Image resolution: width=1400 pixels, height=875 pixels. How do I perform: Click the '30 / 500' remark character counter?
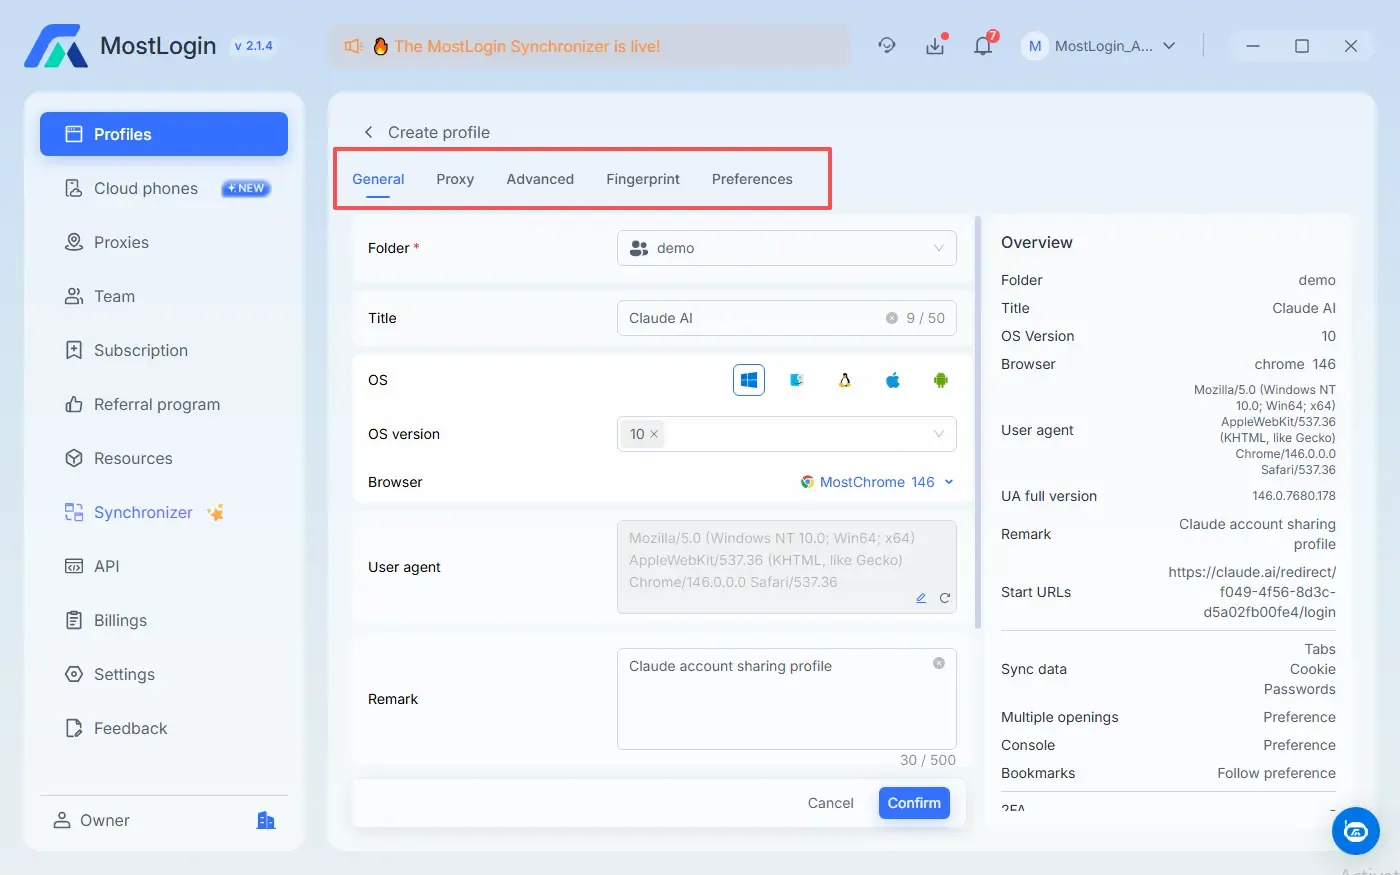(x=928, y=760)
